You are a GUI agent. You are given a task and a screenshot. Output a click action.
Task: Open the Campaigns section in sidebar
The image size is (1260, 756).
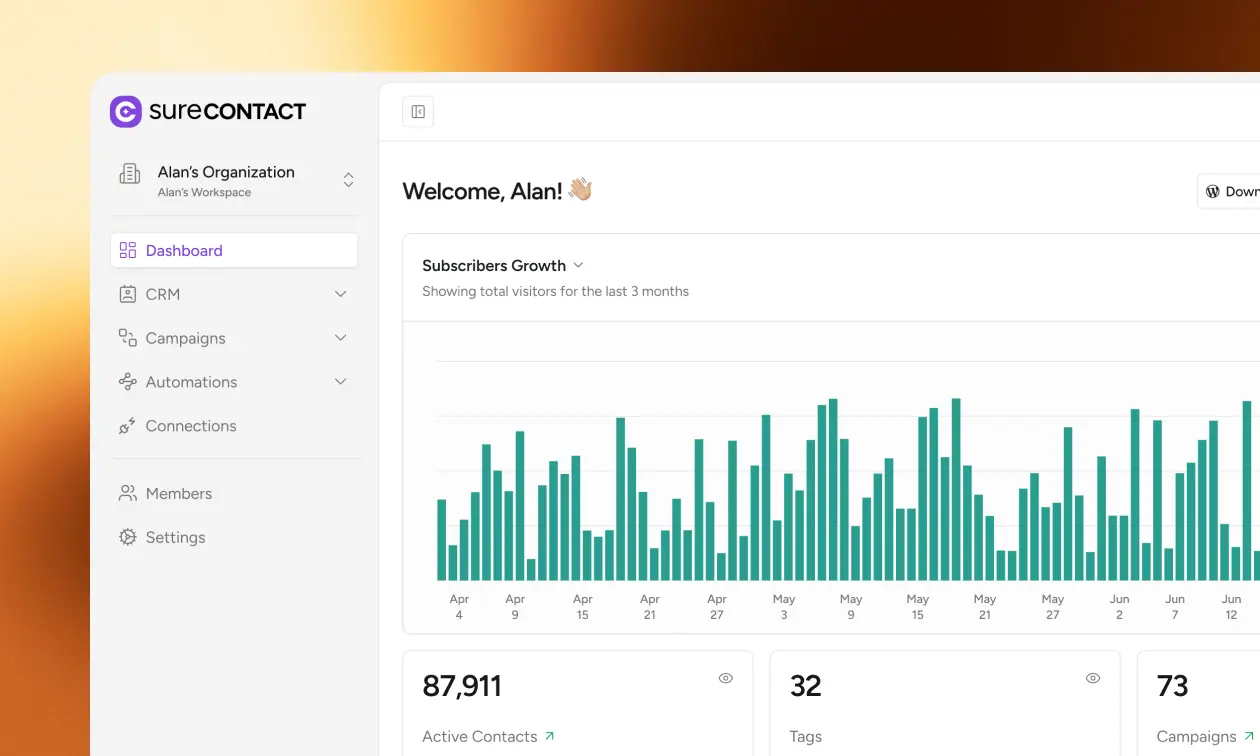(234, 338)
